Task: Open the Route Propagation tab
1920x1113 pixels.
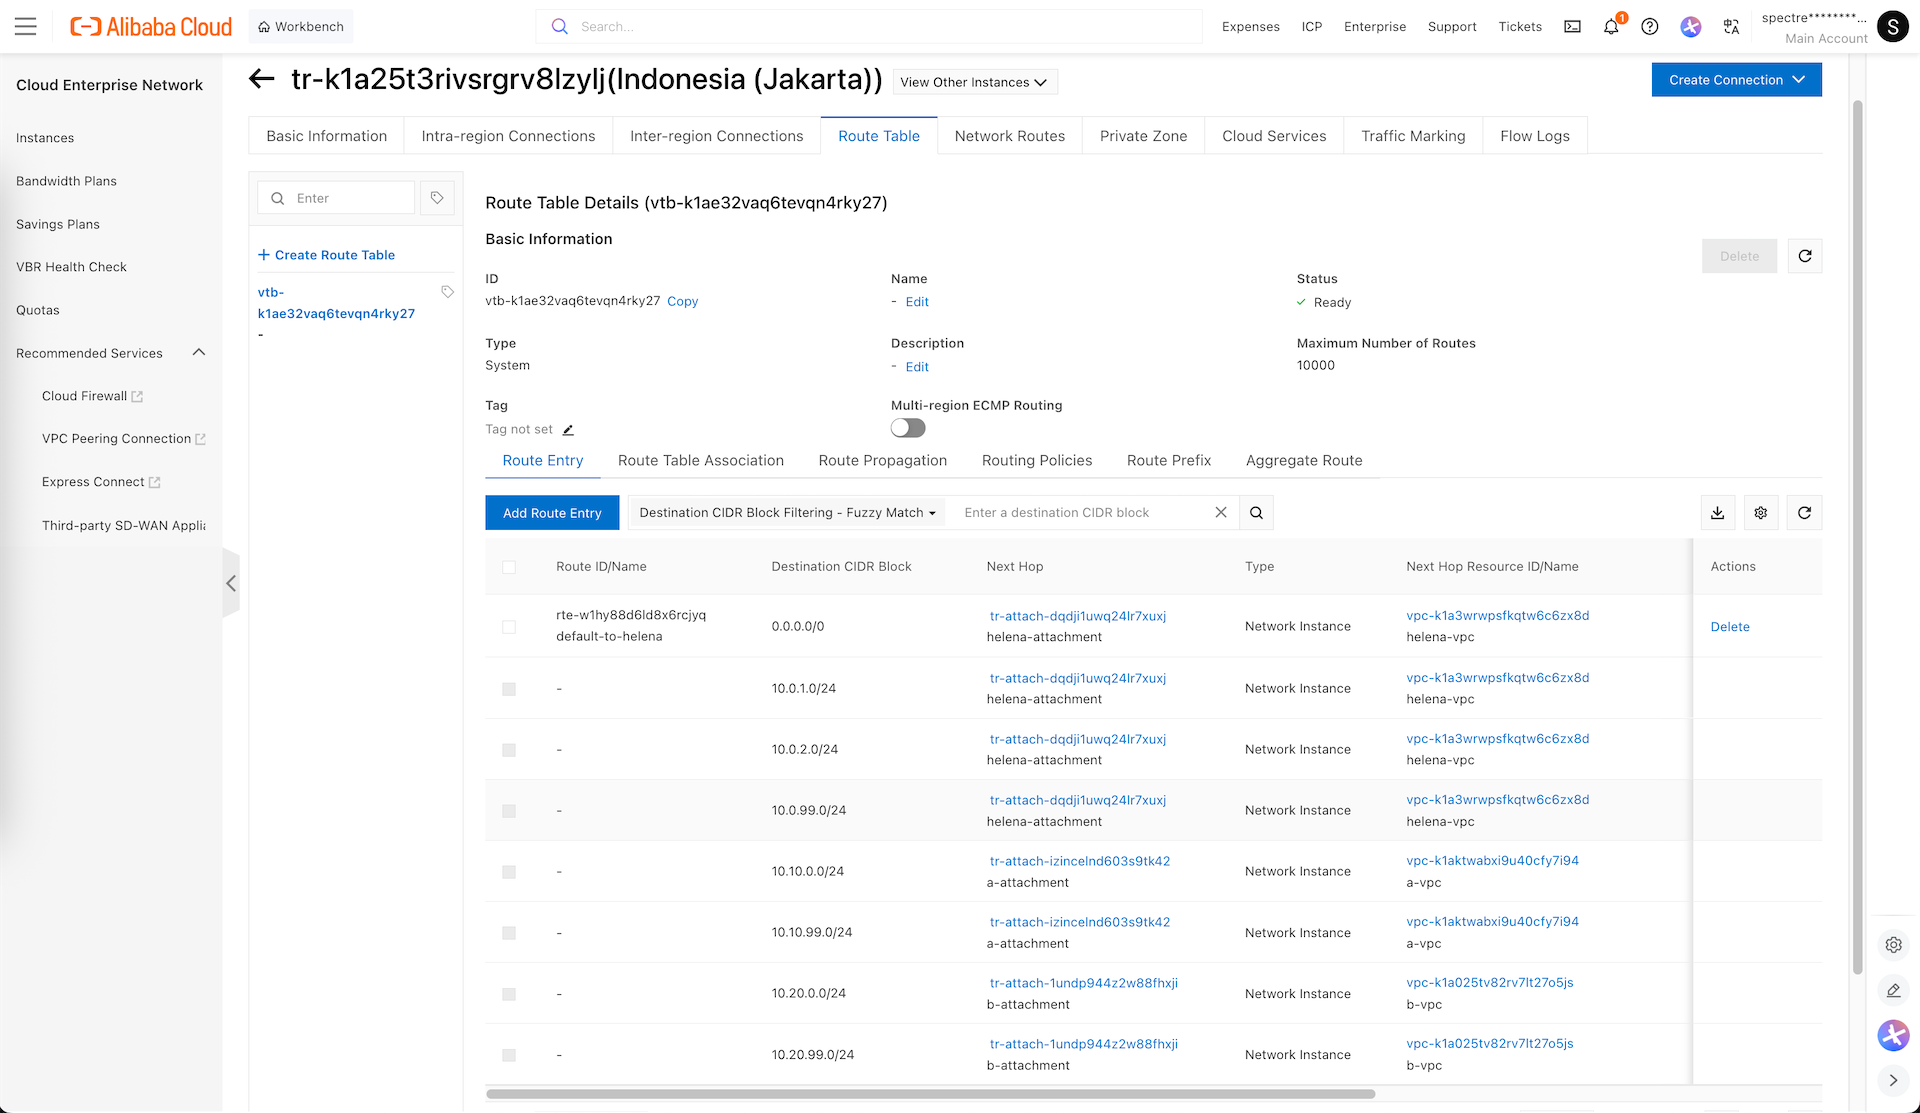Action: coord(882,461)
